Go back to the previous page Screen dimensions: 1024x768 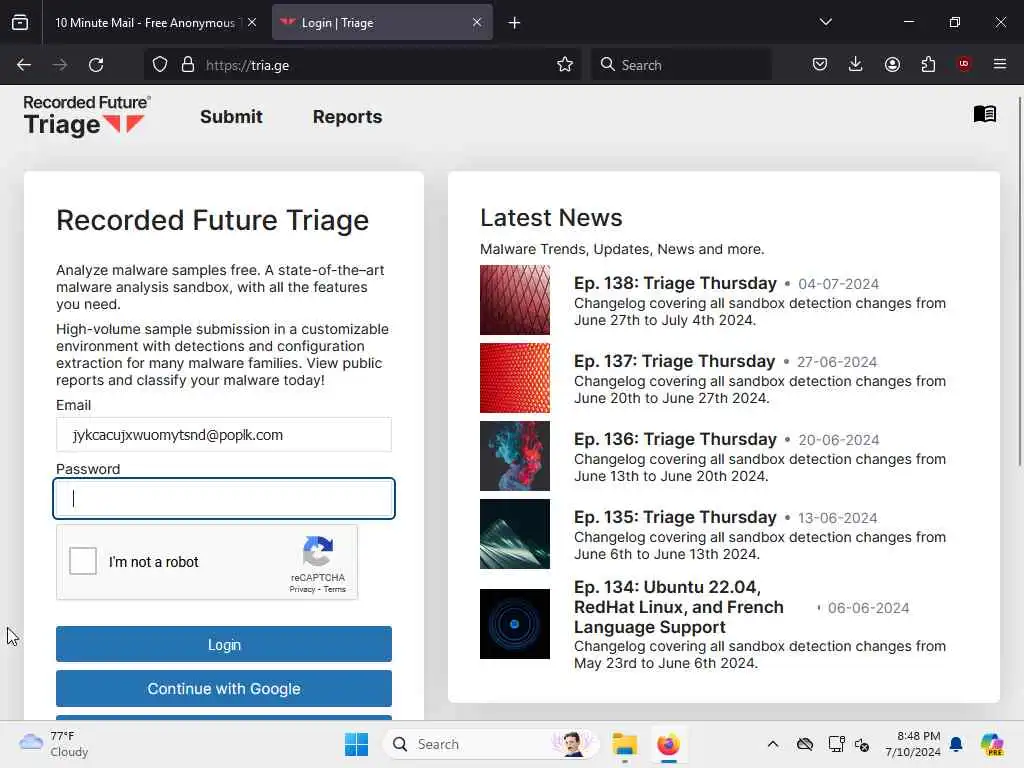coord(24,65)
